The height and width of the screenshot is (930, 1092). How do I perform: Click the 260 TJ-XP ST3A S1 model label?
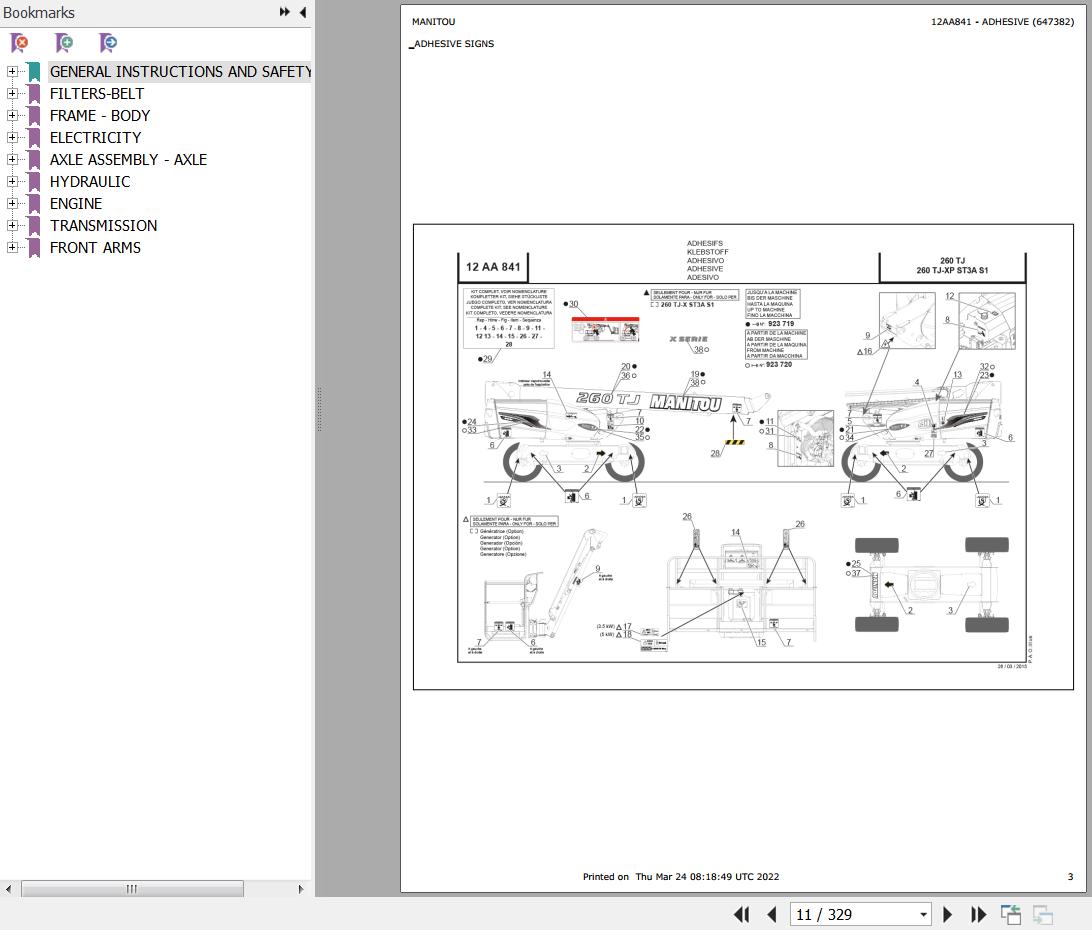click(x=952, y=270)
